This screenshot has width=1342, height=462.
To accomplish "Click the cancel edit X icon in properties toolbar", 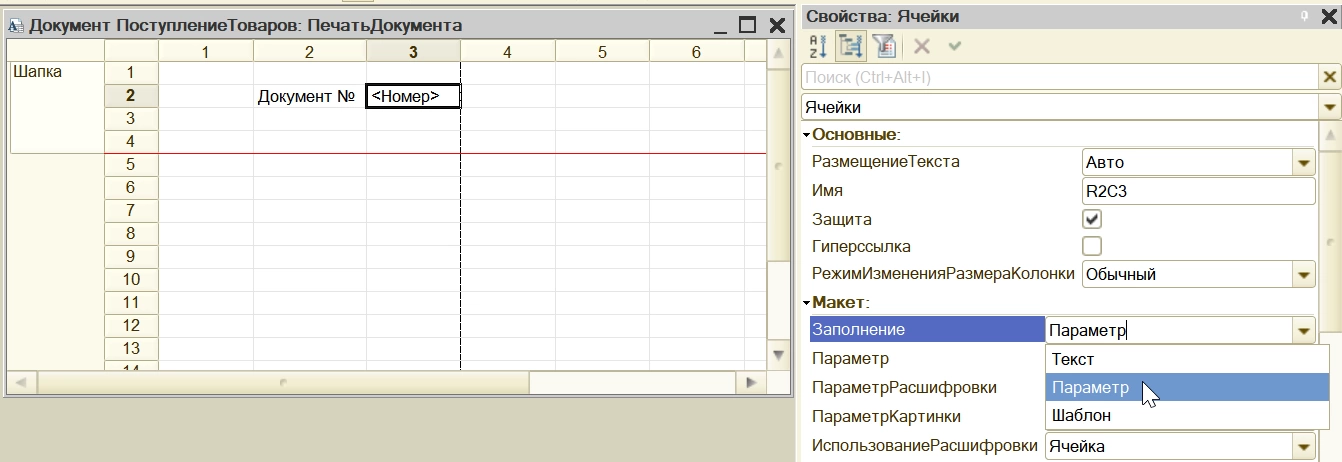I will coord(922,45).
